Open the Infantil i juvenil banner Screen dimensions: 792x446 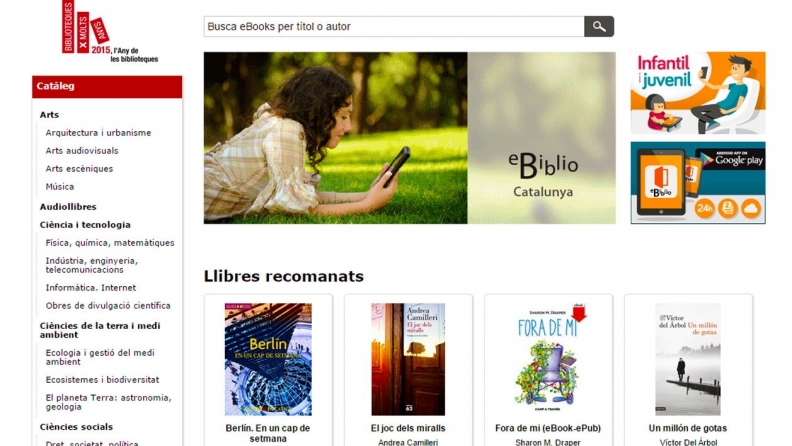pos(698,93)
